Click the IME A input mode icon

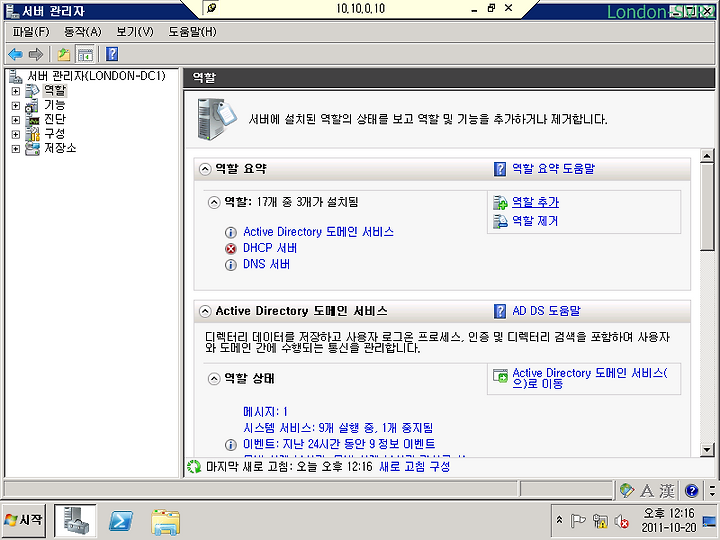(647, 491)
